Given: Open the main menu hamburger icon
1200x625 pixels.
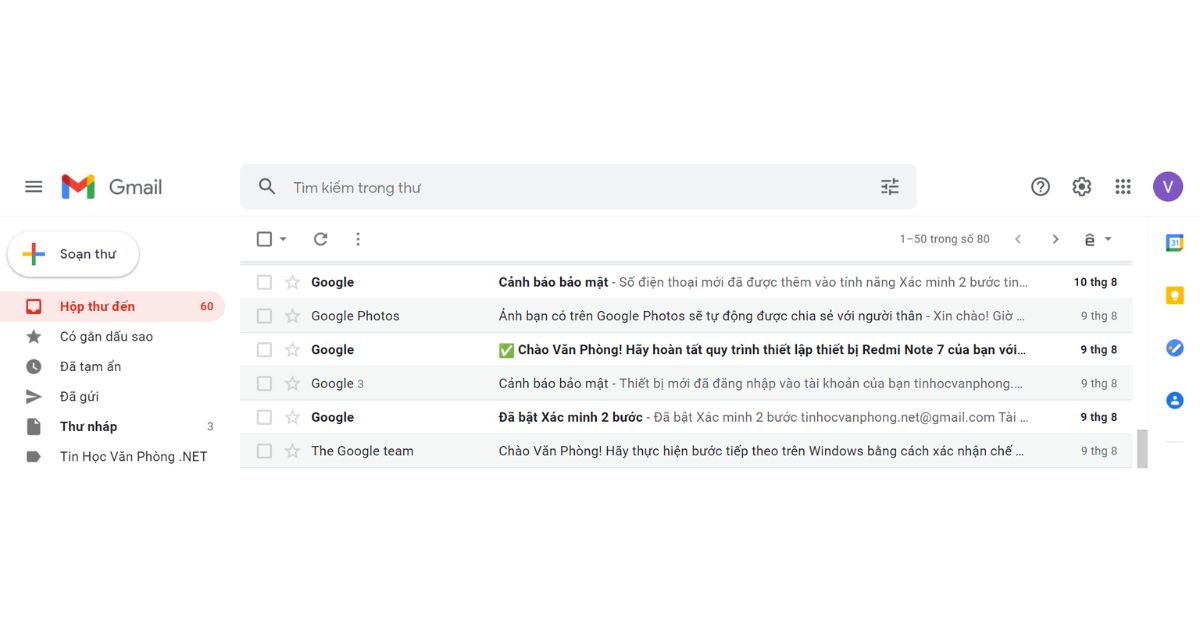Looking at the screenshot, I should tap(34, 187).
